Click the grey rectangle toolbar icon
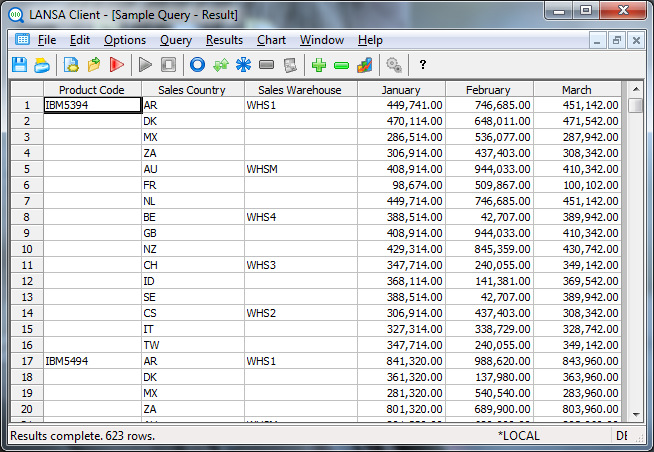This screenshot has width=654, height=452. 267,65
